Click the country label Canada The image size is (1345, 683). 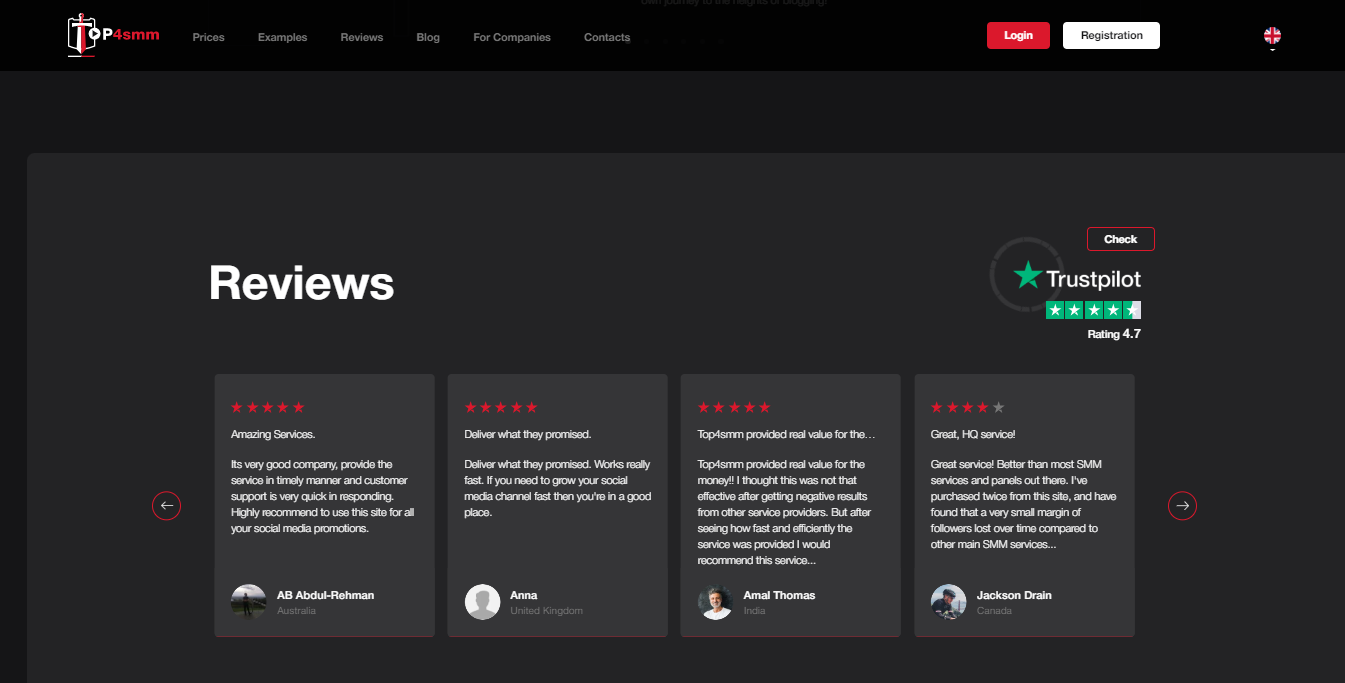coord(995,611)
